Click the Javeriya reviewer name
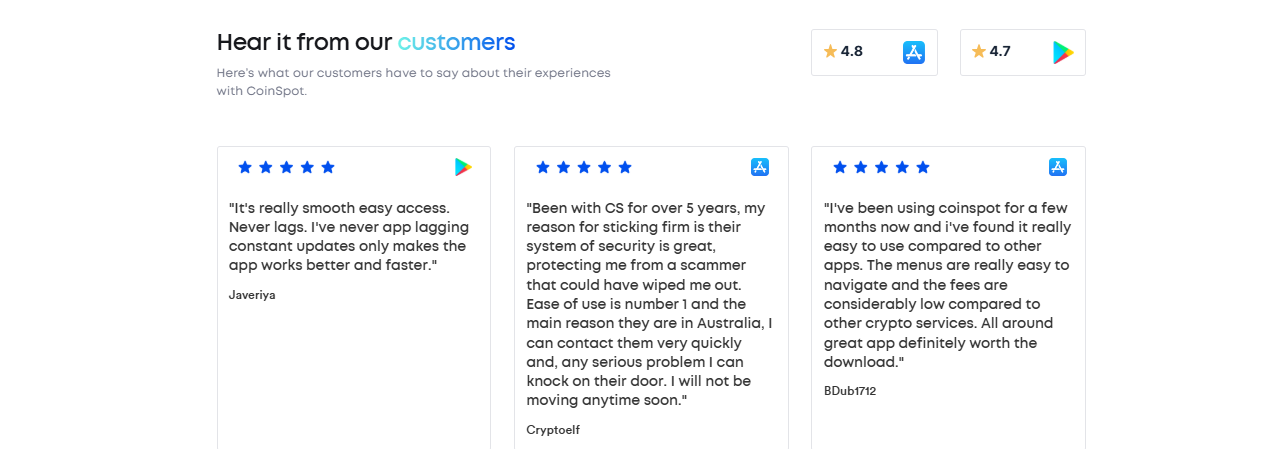The width and height of the screenshot is (1264, 449). click(x=252, y=294)
